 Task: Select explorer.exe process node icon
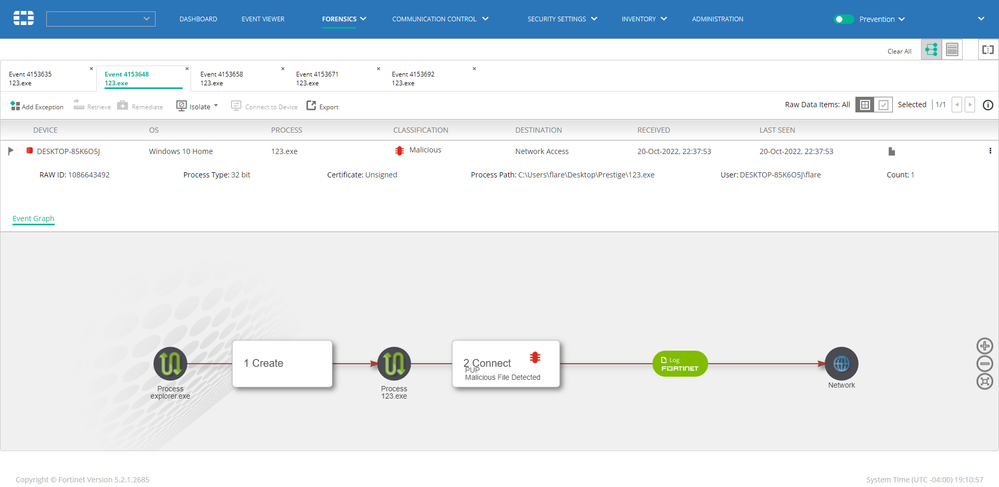[x=170, y=364]
